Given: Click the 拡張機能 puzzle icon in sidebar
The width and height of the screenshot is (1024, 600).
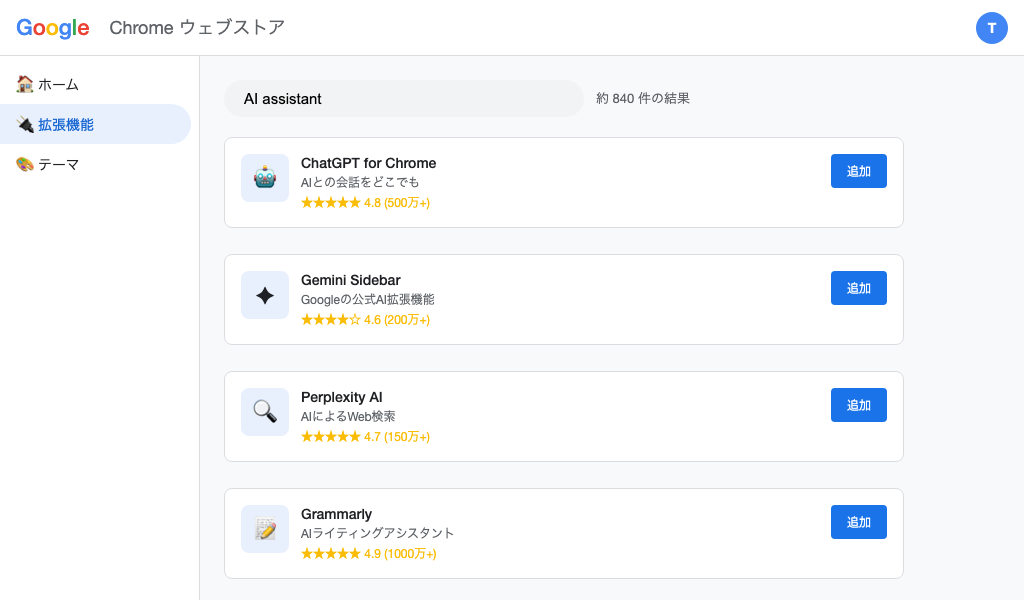Looking at the screenshot, I should (x=24, y=124).
